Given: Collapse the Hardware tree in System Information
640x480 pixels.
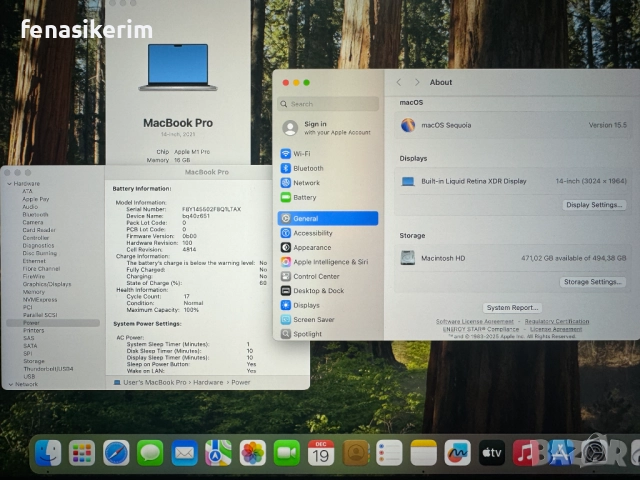Looking at the screenshot, I should pos(9,184).
